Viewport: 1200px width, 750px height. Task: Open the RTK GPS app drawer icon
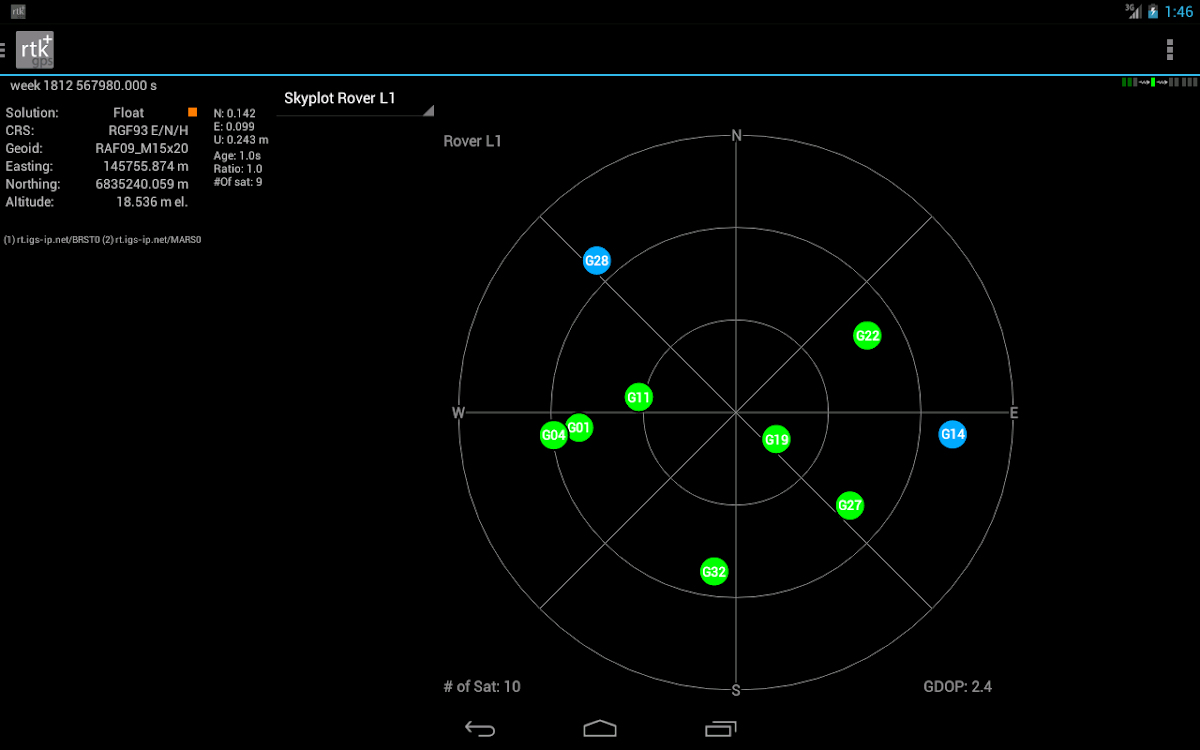34,49
